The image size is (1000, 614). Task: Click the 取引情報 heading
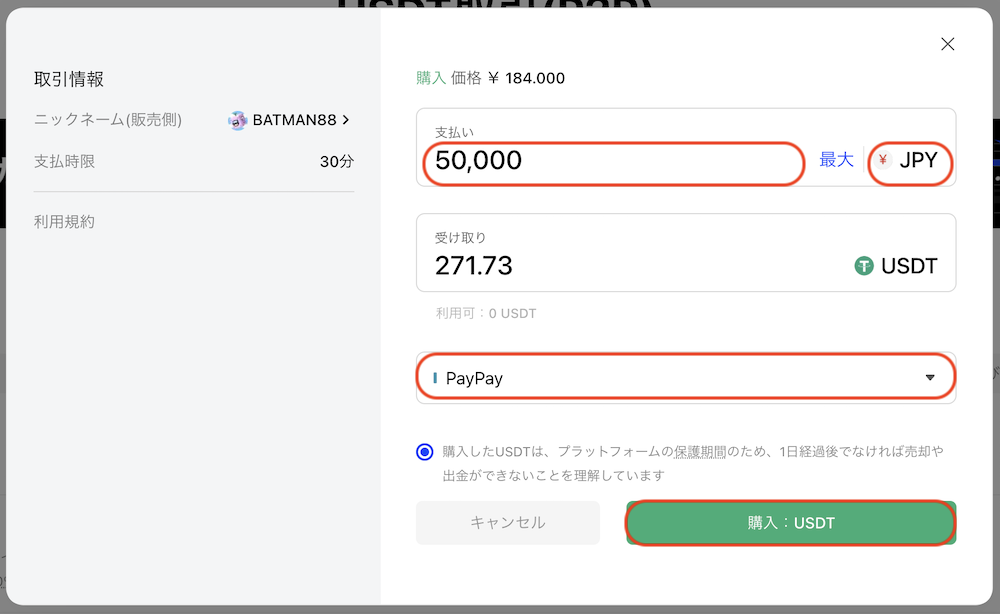pos(69,79)
